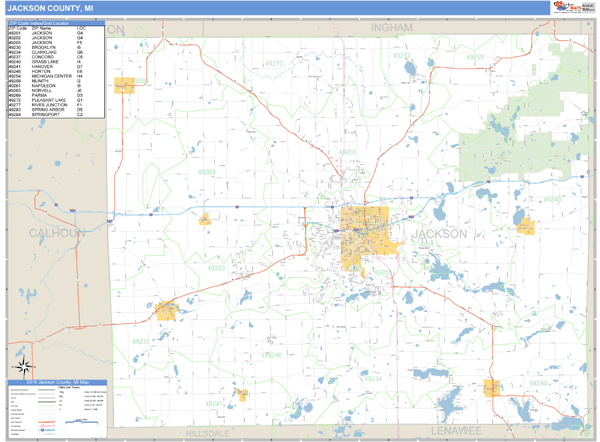Select the SPRINGPORT row in ZIP index
The height and width of the screenshot is (442, 600).
pos(46,115)
